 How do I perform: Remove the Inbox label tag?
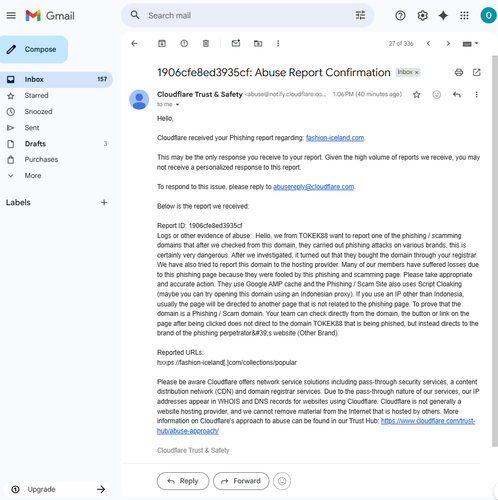pos(417,72)
